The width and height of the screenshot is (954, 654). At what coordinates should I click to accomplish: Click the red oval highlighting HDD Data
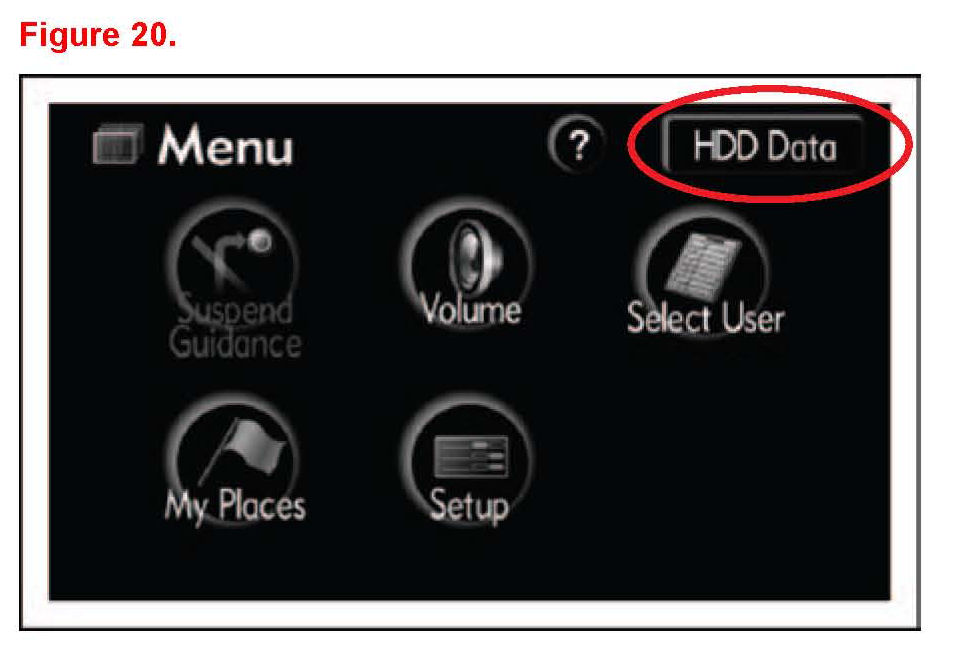coord(769,143)
